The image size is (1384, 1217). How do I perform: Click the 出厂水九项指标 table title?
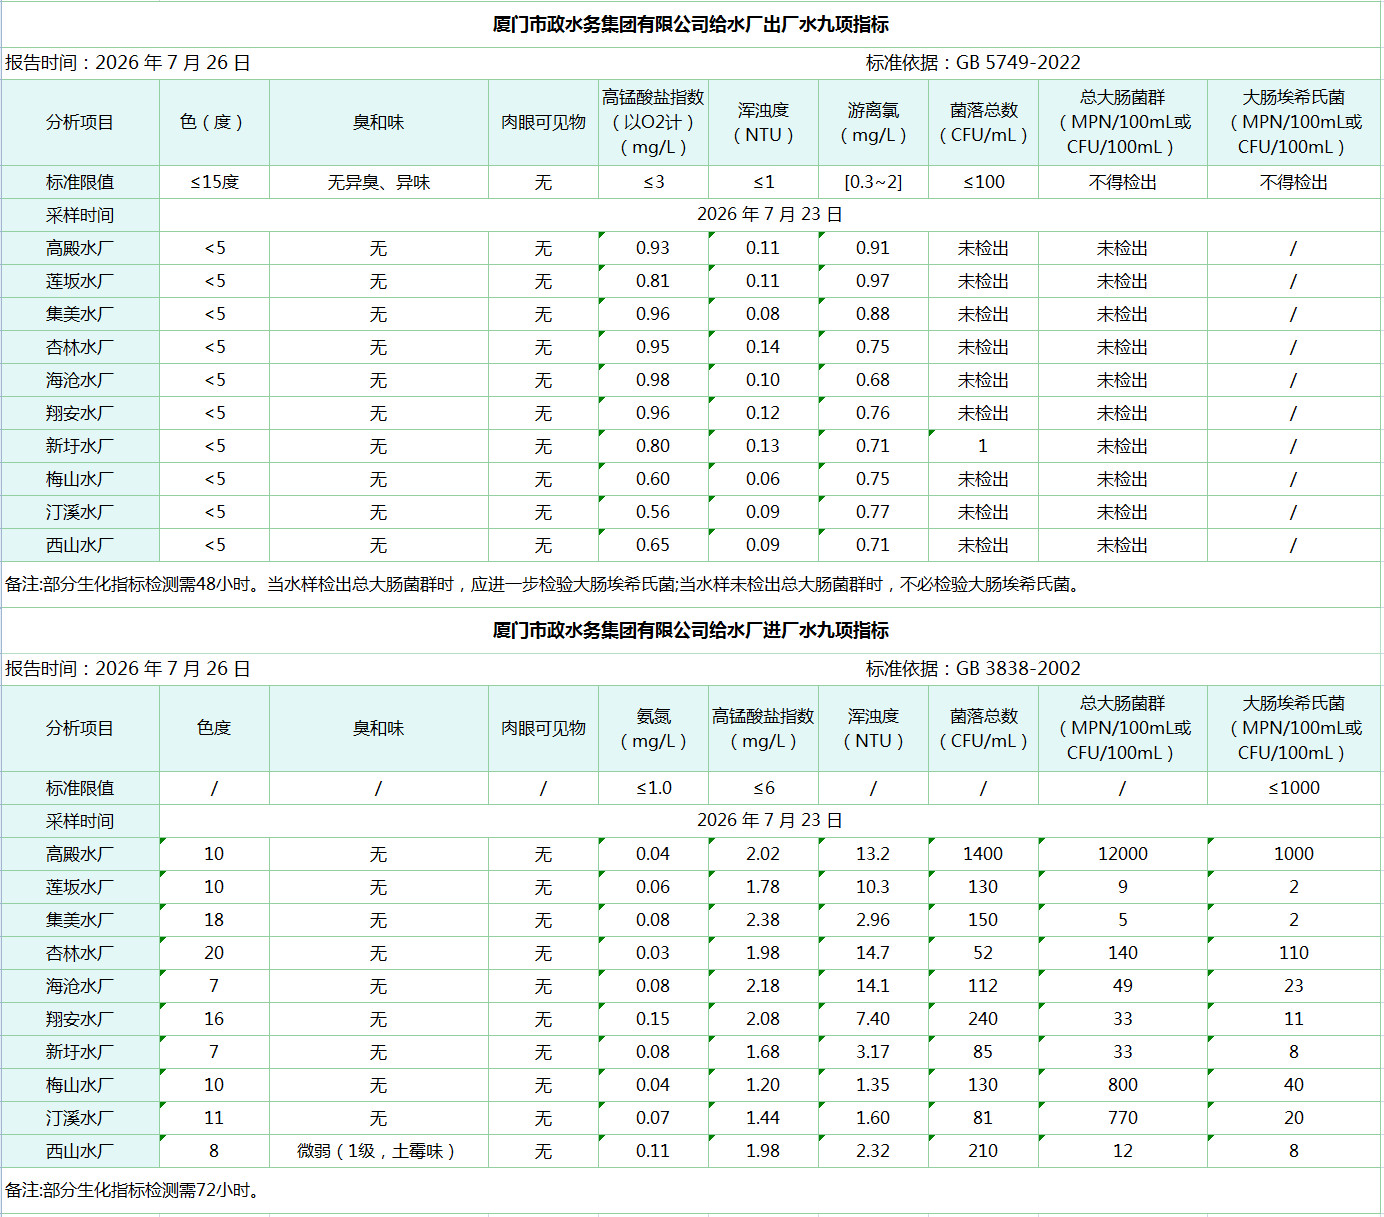(x=691, y=24)
